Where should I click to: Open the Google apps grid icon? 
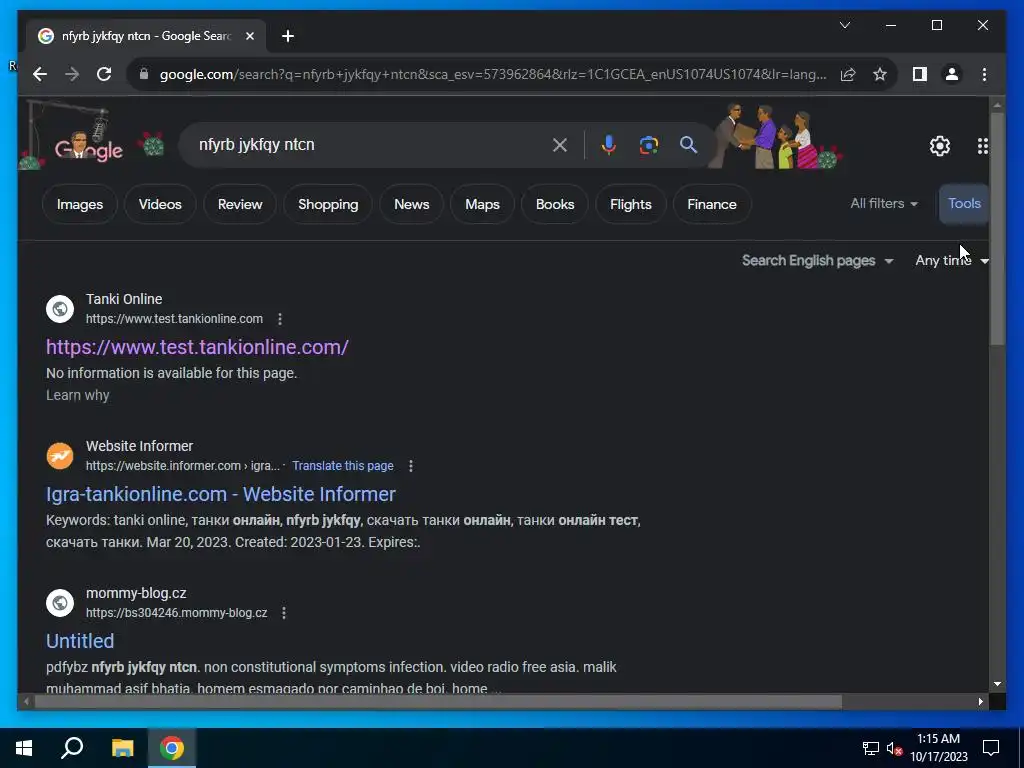click(982, 146)
